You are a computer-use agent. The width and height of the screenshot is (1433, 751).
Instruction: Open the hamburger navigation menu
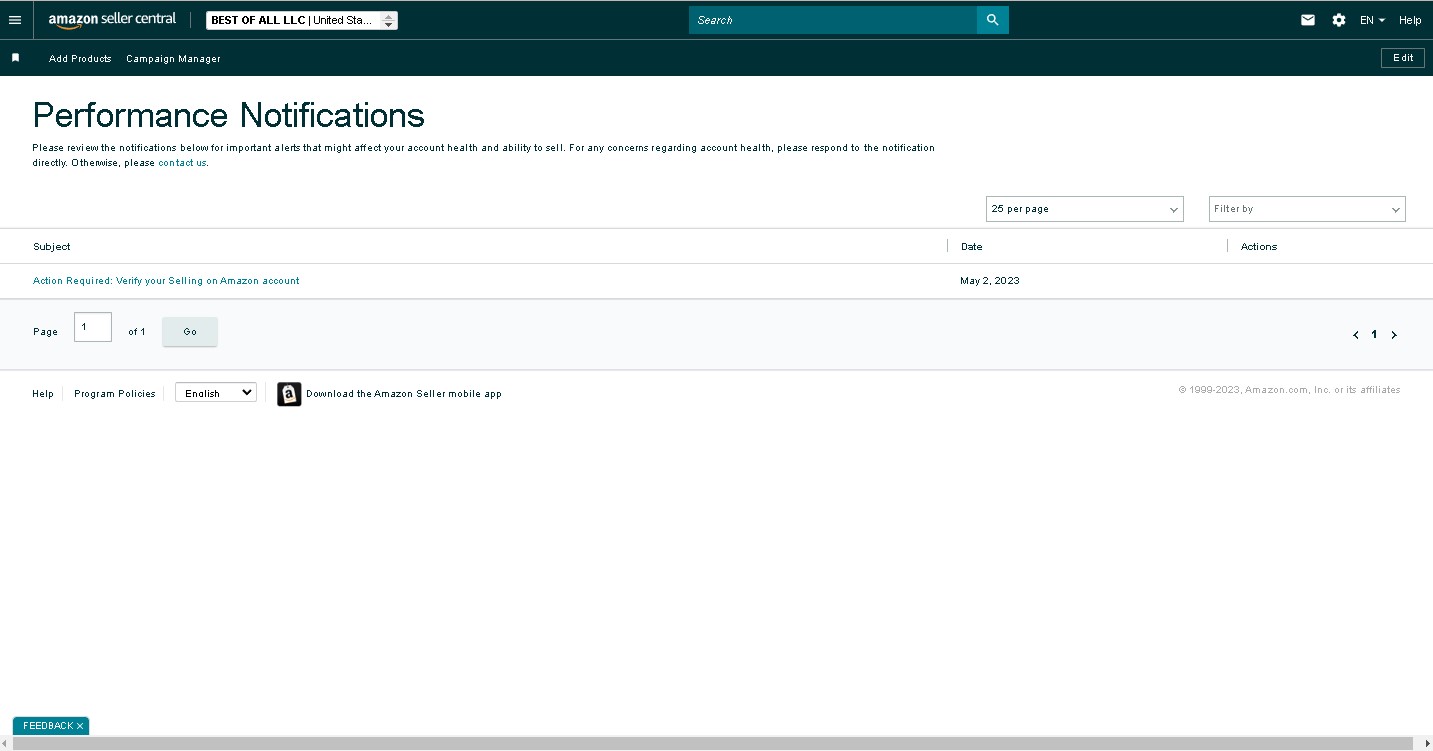click(15, 20)
